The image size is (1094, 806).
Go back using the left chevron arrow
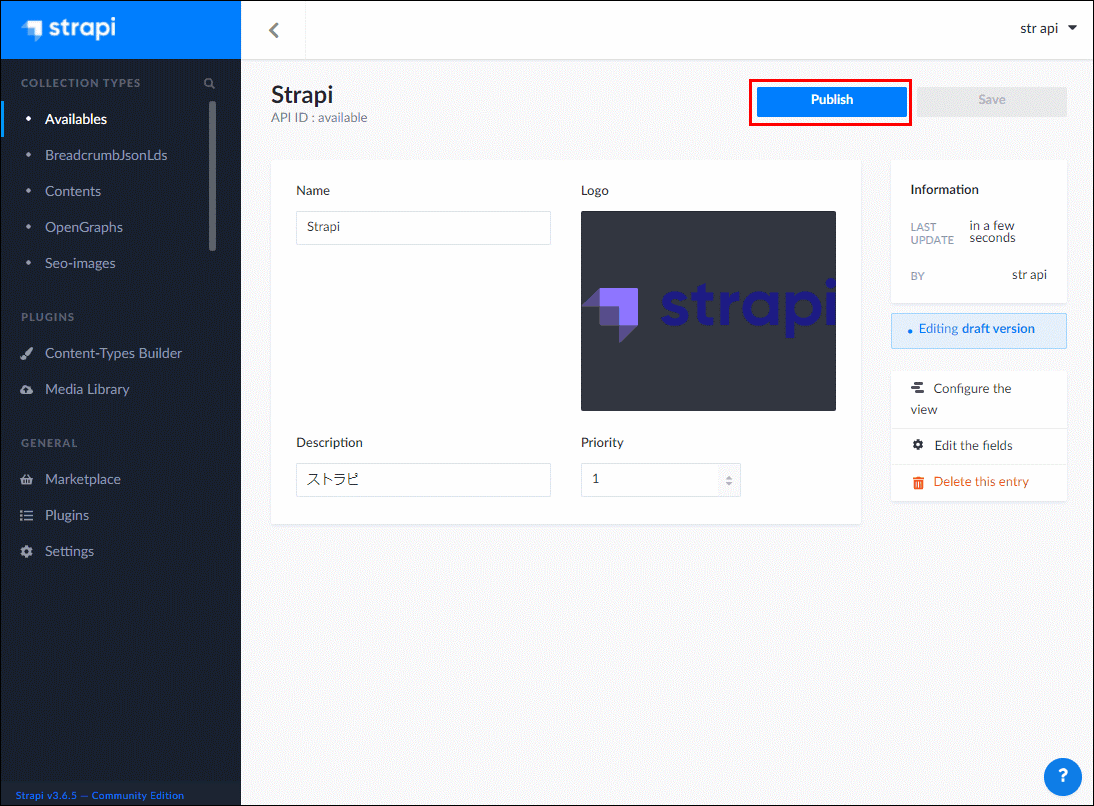274,30
